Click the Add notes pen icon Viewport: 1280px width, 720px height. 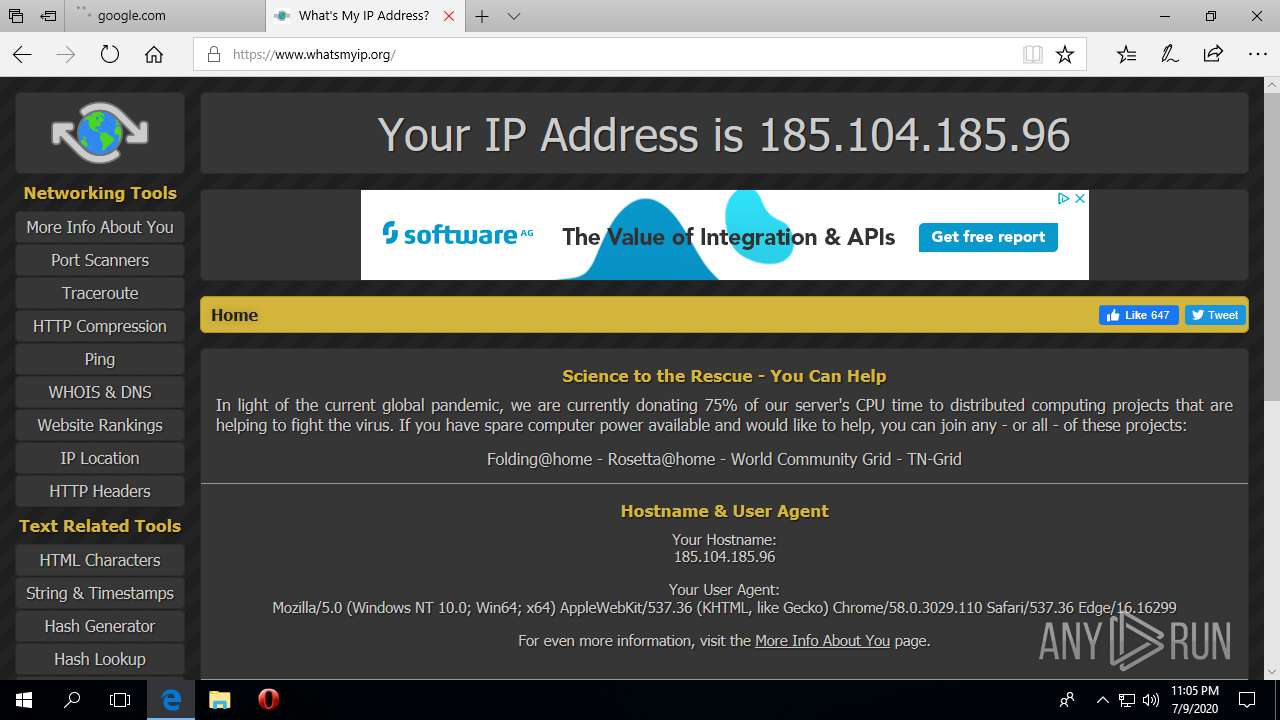[1170, 54]
